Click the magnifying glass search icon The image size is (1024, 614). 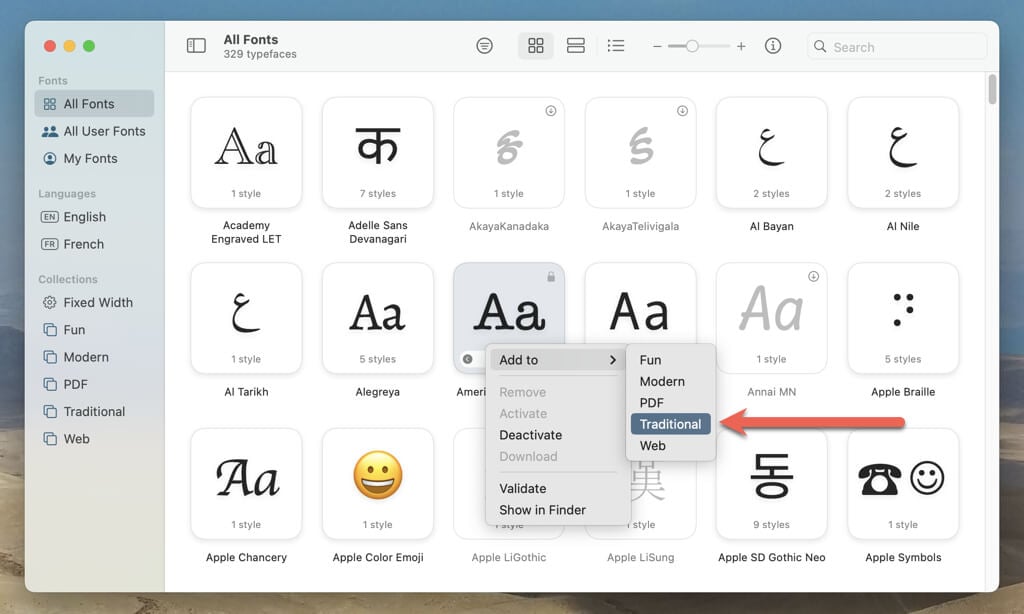(x=820, y=46)
